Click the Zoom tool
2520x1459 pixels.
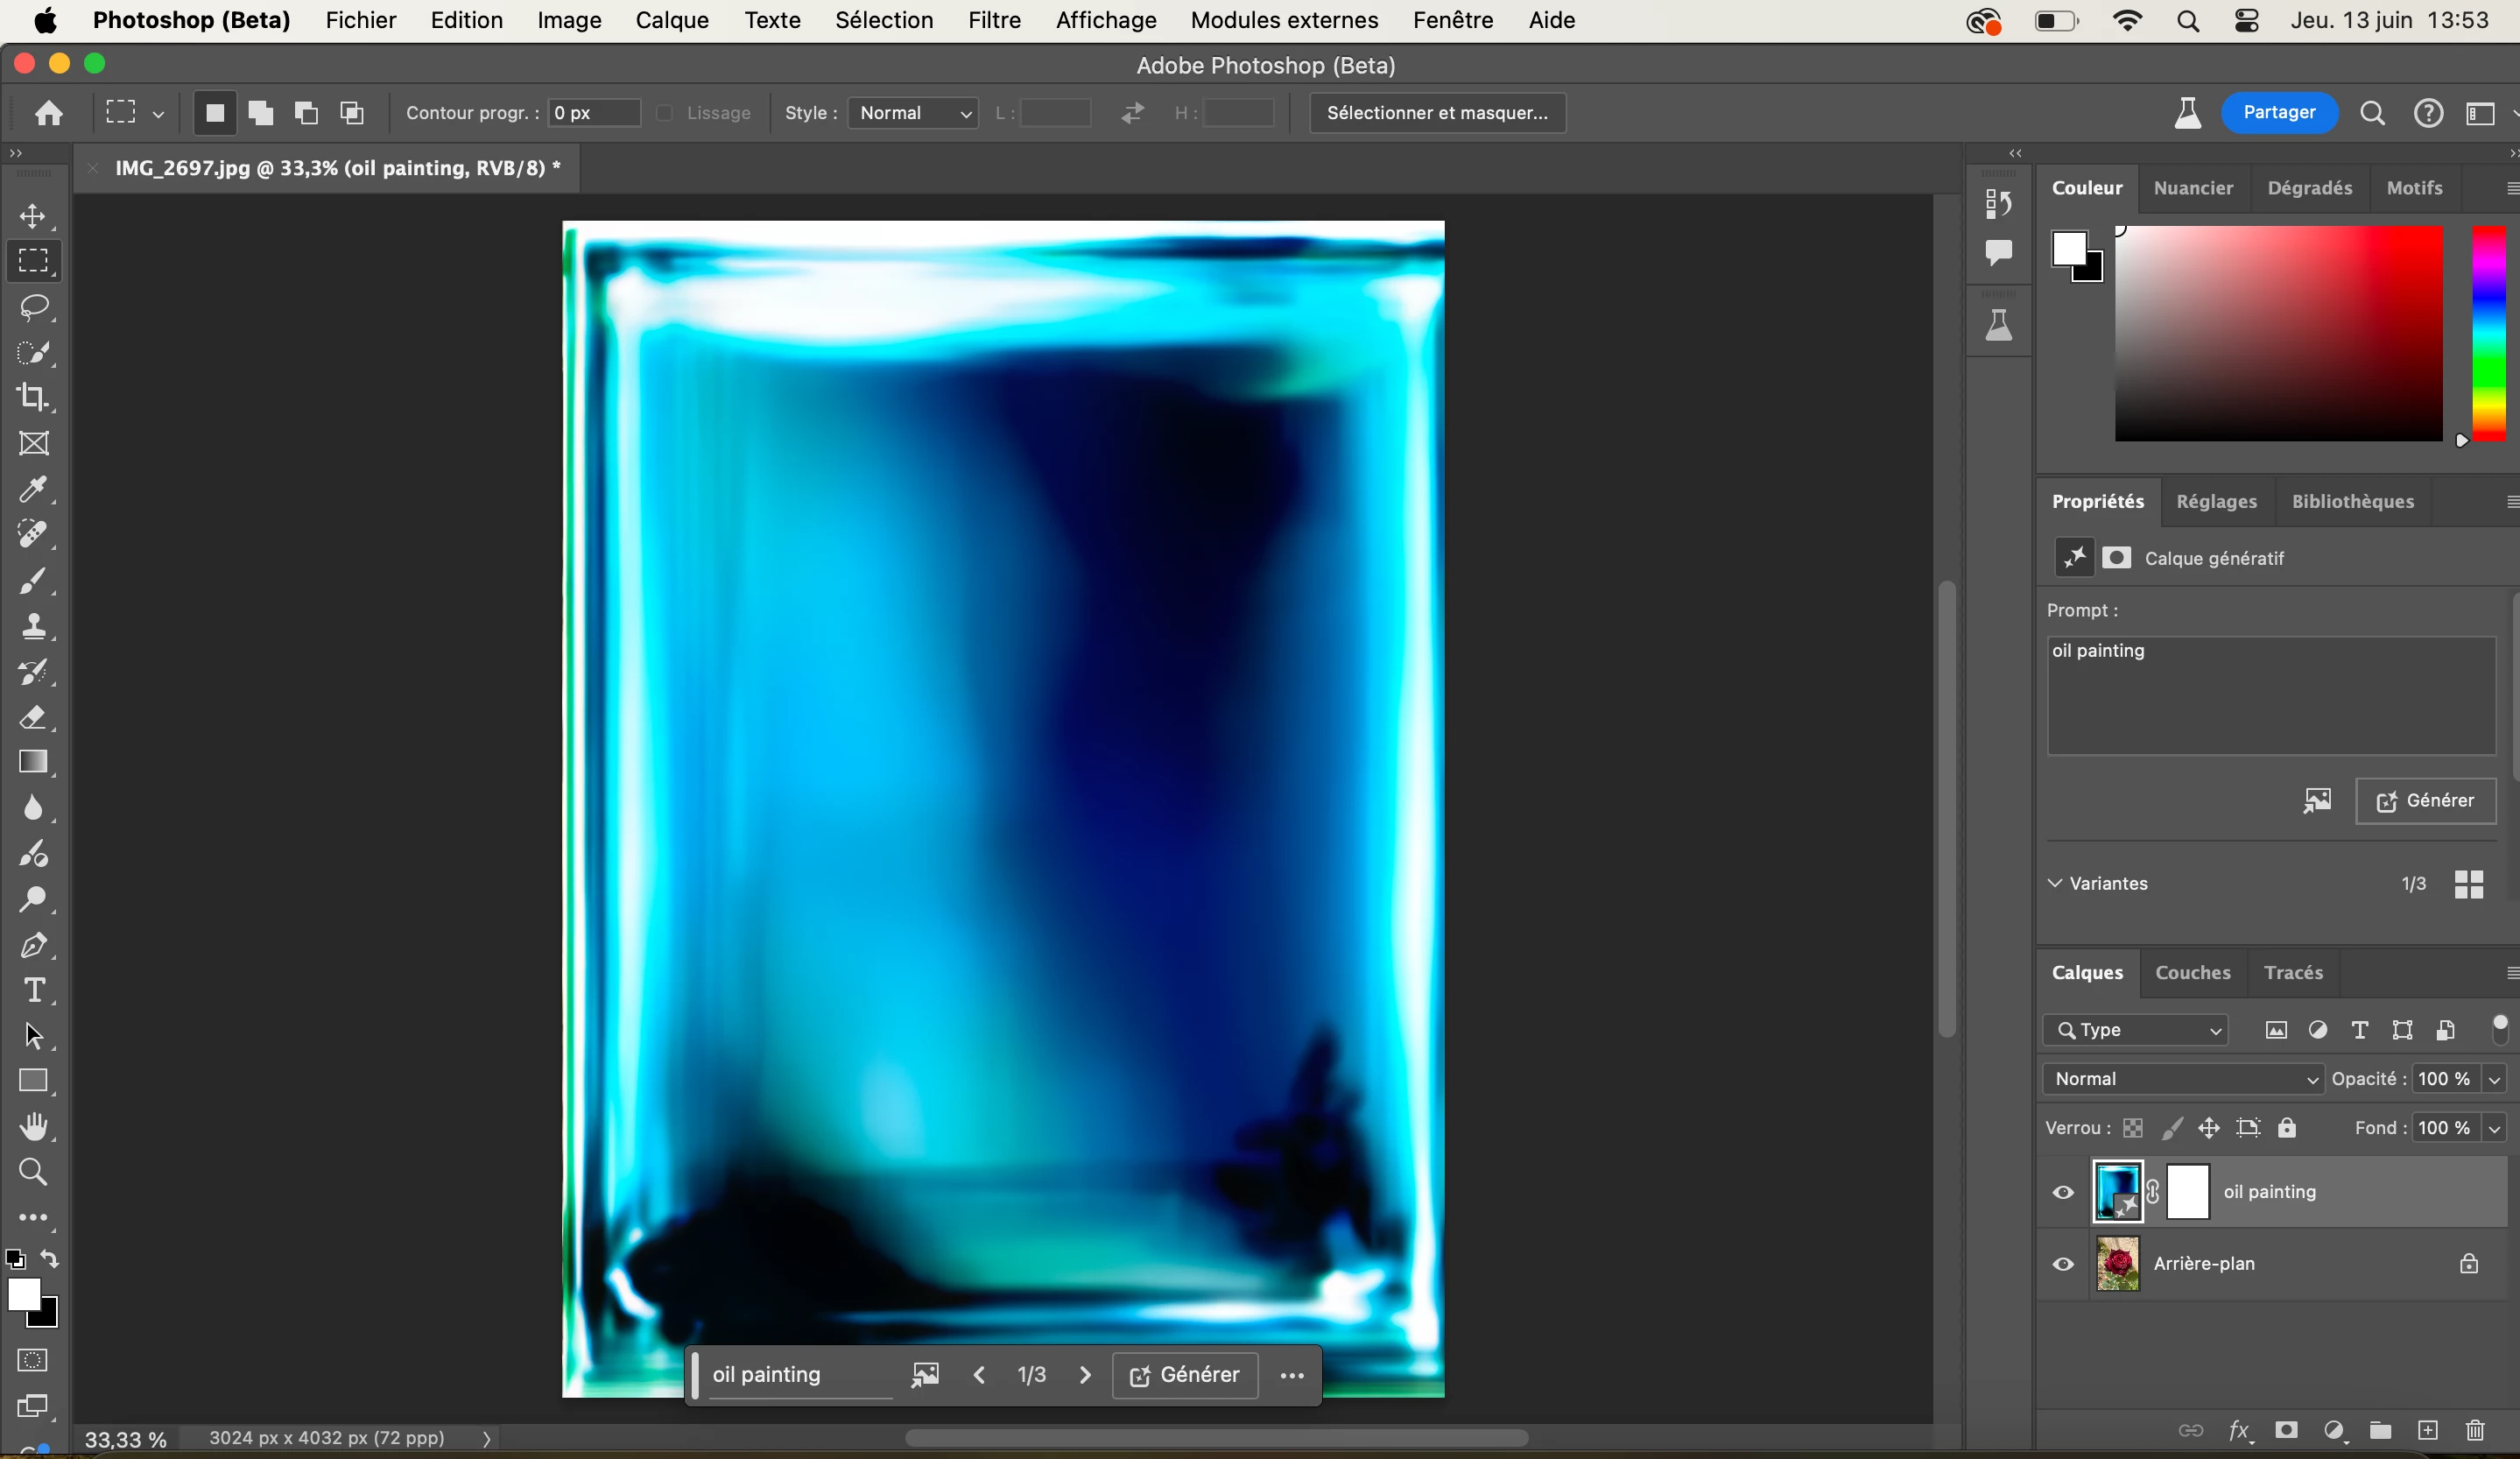coord(34,1172)
